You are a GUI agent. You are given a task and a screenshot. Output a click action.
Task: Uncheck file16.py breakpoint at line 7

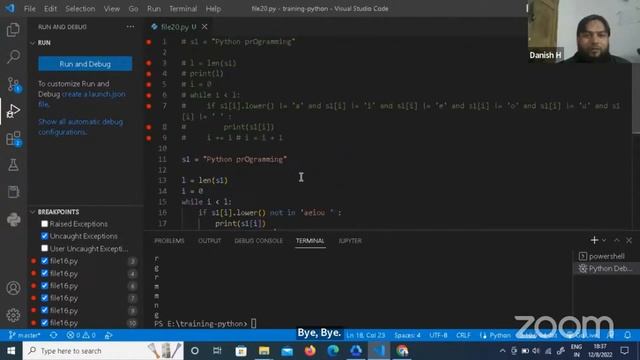click(44, 298)
